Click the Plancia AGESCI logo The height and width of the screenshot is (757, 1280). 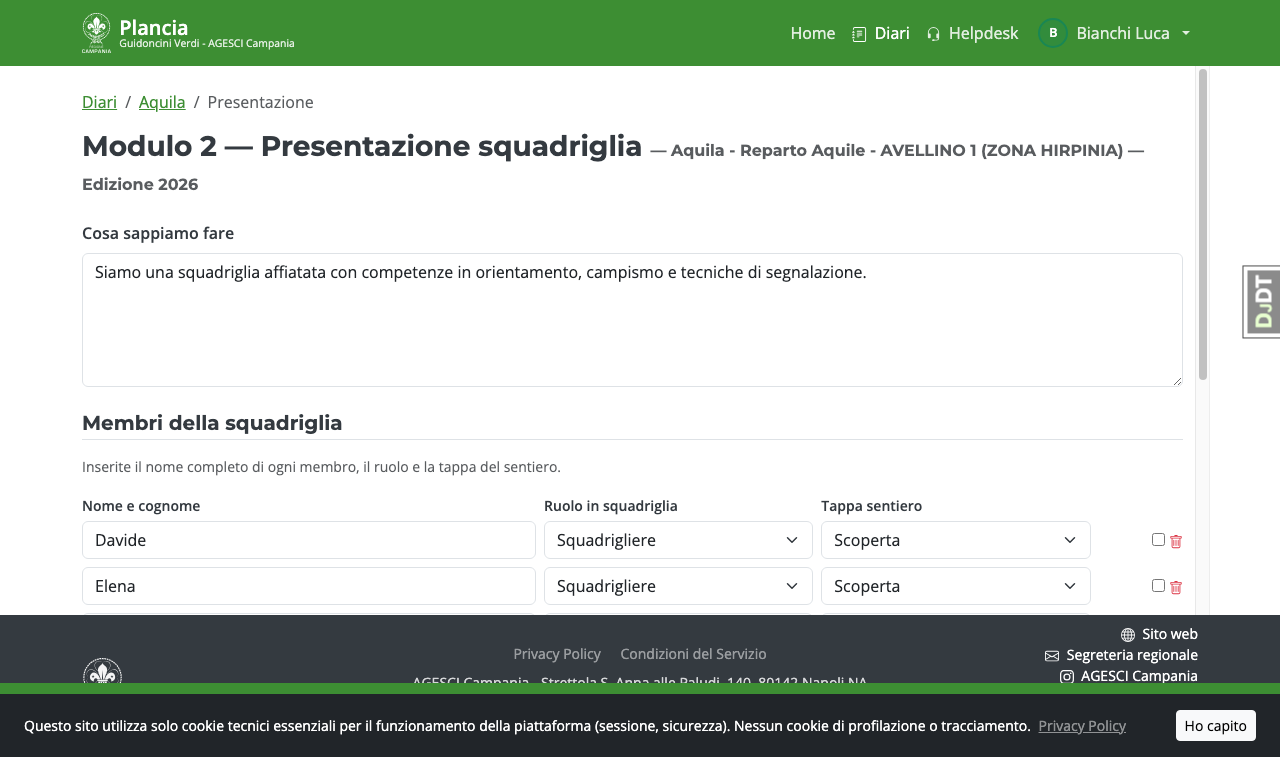(x=96, y=33)
